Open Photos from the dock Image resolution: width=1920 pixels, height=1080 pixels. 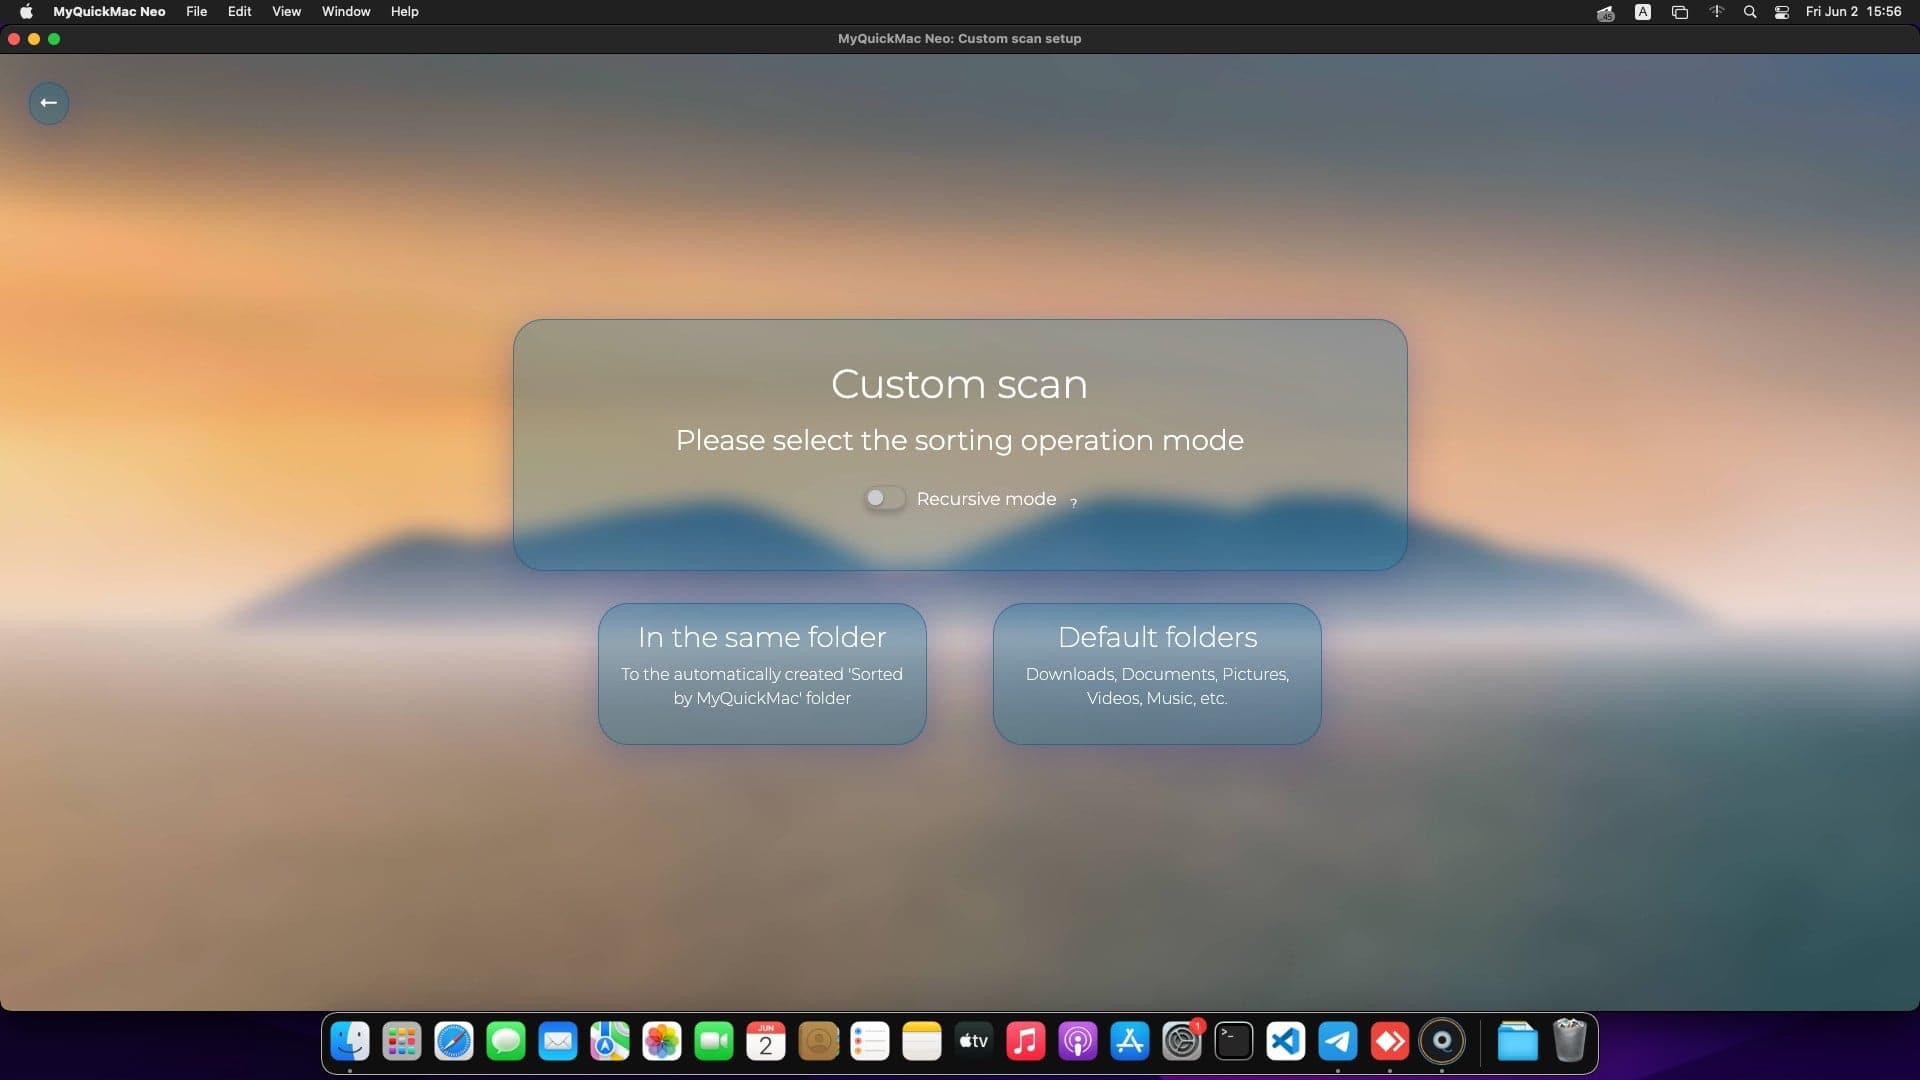pyautogui.click(x=662, y=1042)
